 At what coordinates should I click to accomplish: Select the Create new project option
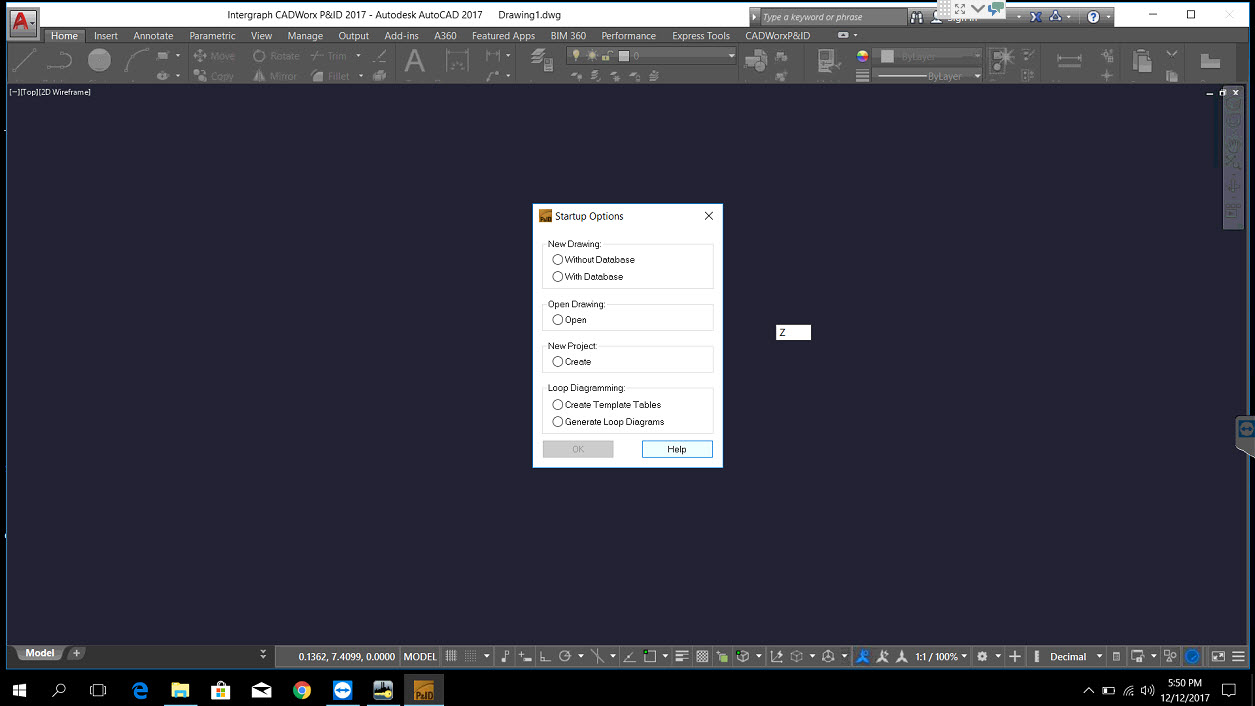(558, 362)
